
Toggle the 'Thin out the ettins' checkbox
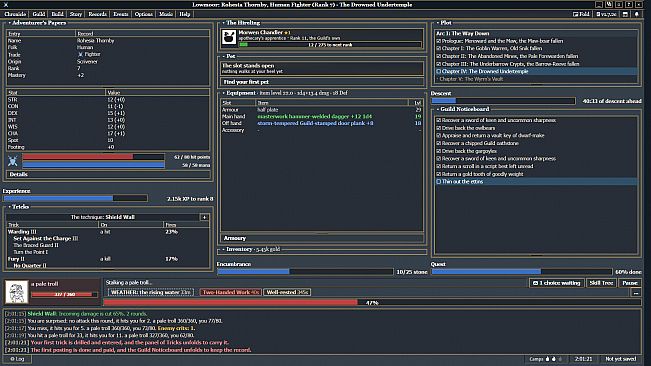[x=438, y=182]
